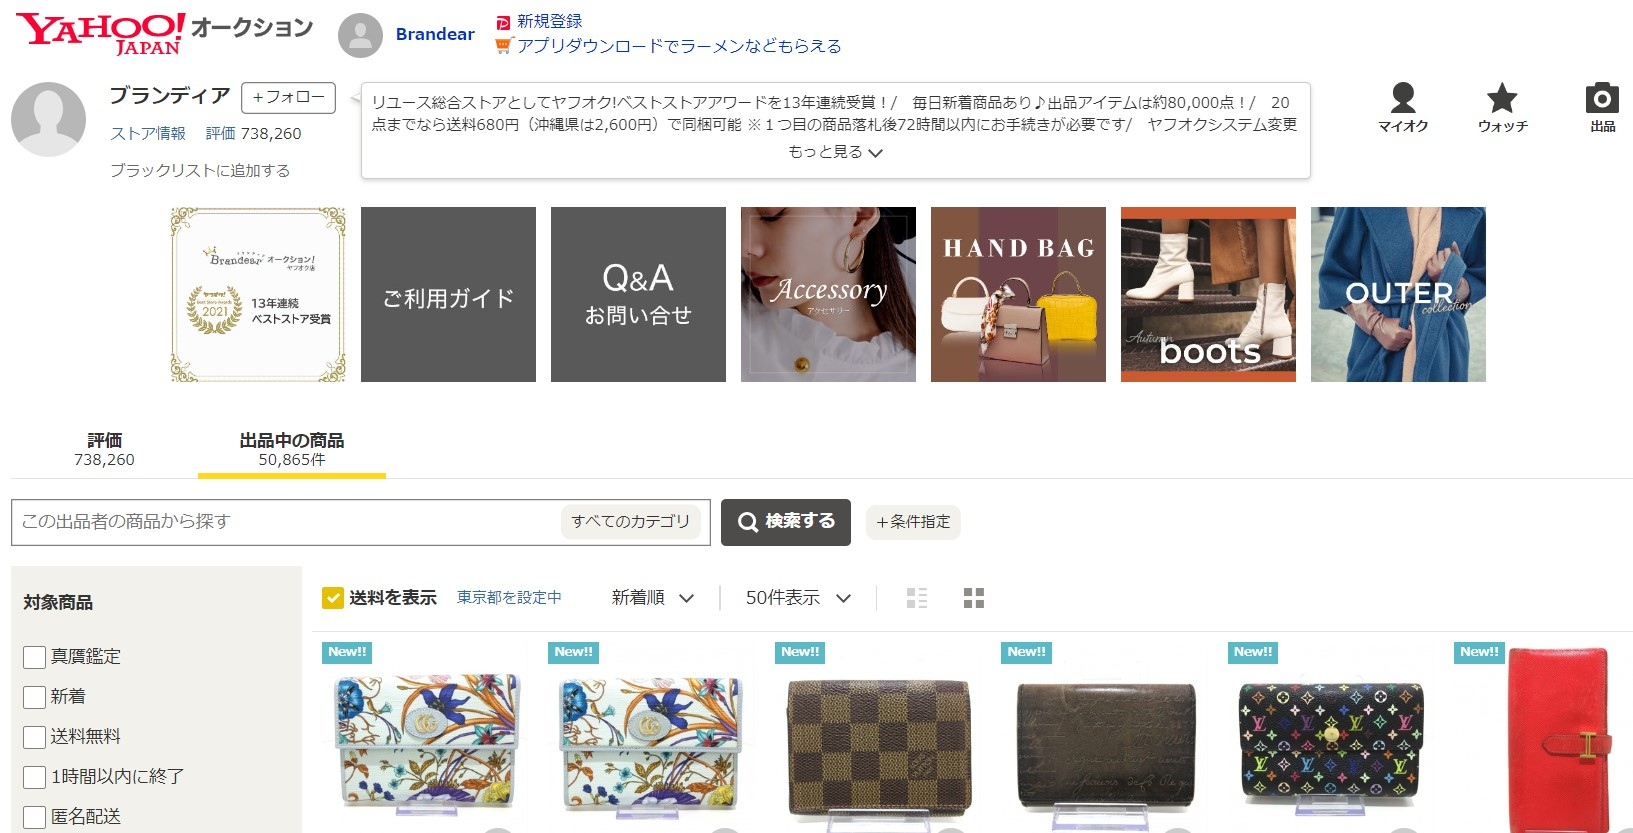Click the magnifier 検索する search button

pyautogui.click(x=786, y=522)
